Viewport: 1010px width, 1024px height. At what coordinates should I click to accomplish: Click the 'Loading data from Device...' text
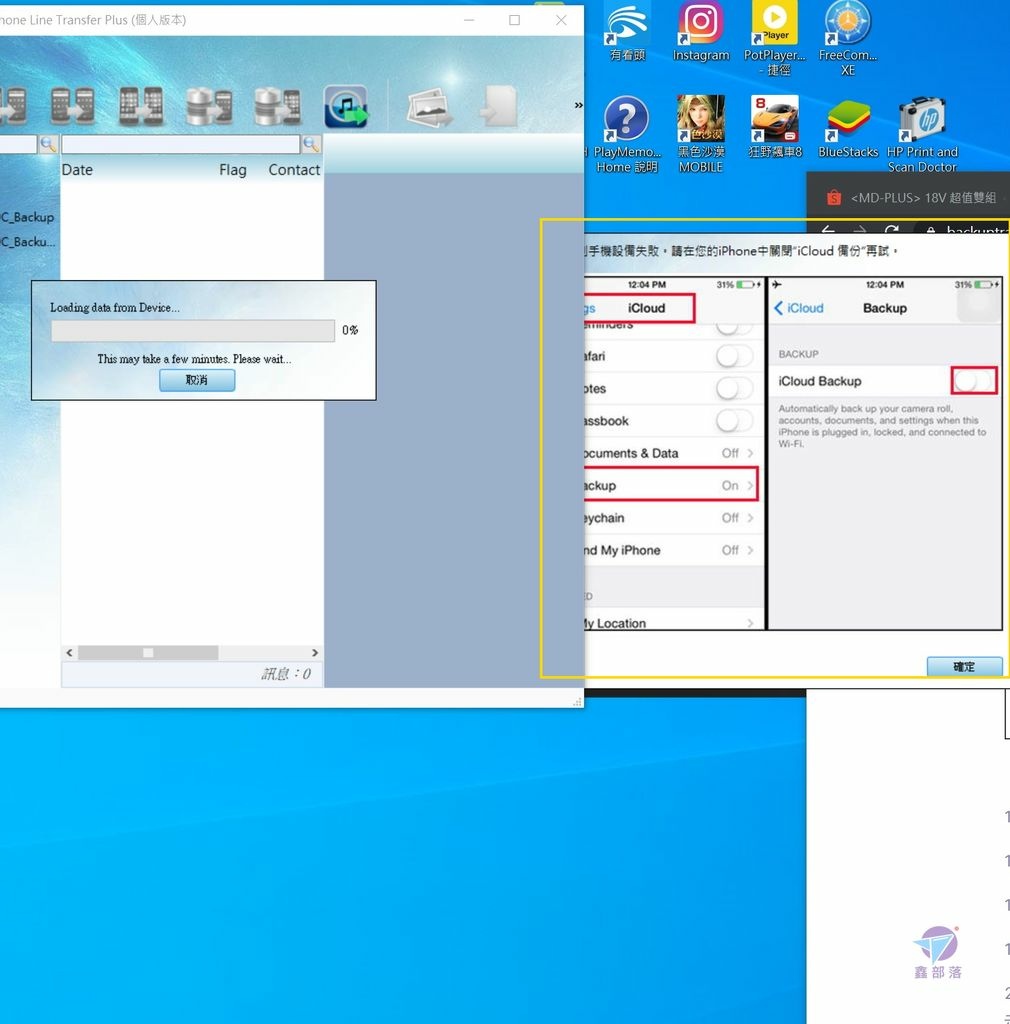[x=115, y=307]
